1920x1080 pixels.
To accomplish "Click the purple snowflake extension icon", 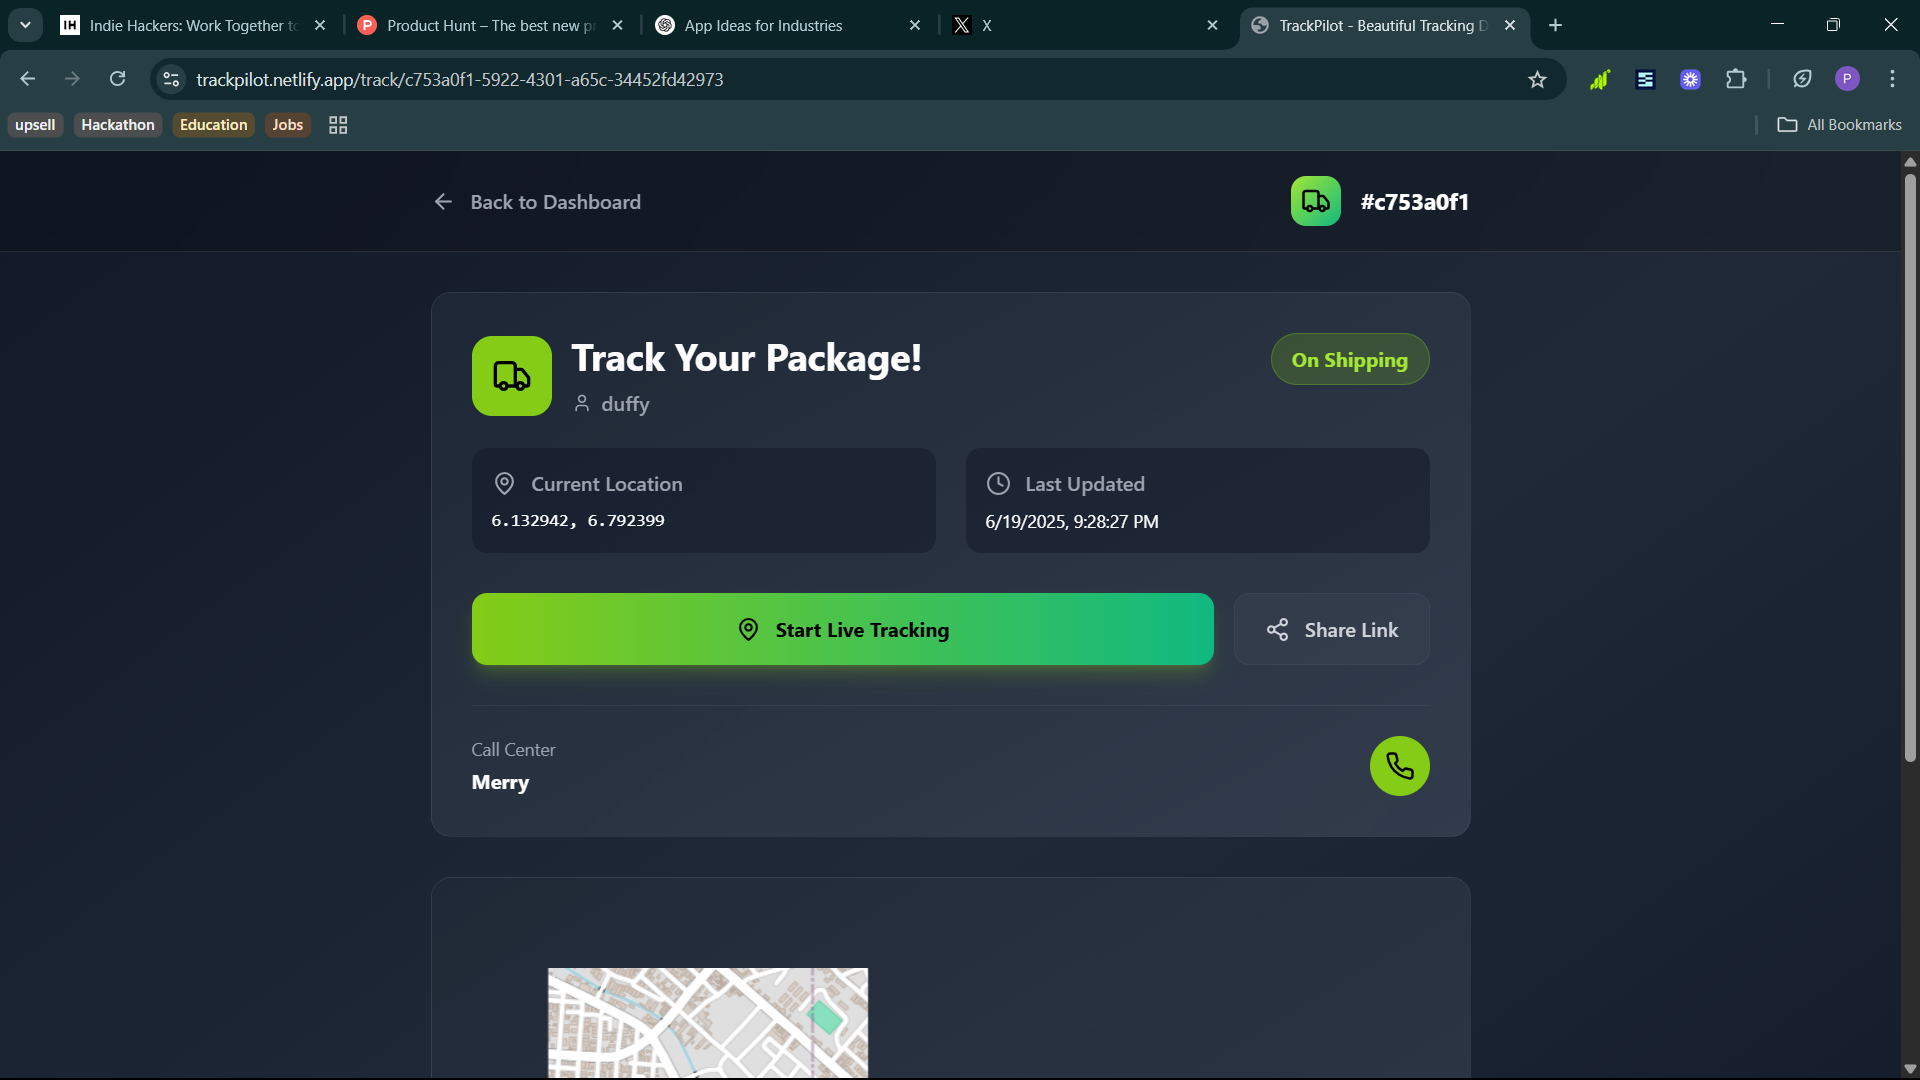I will tap(1690, 79).
